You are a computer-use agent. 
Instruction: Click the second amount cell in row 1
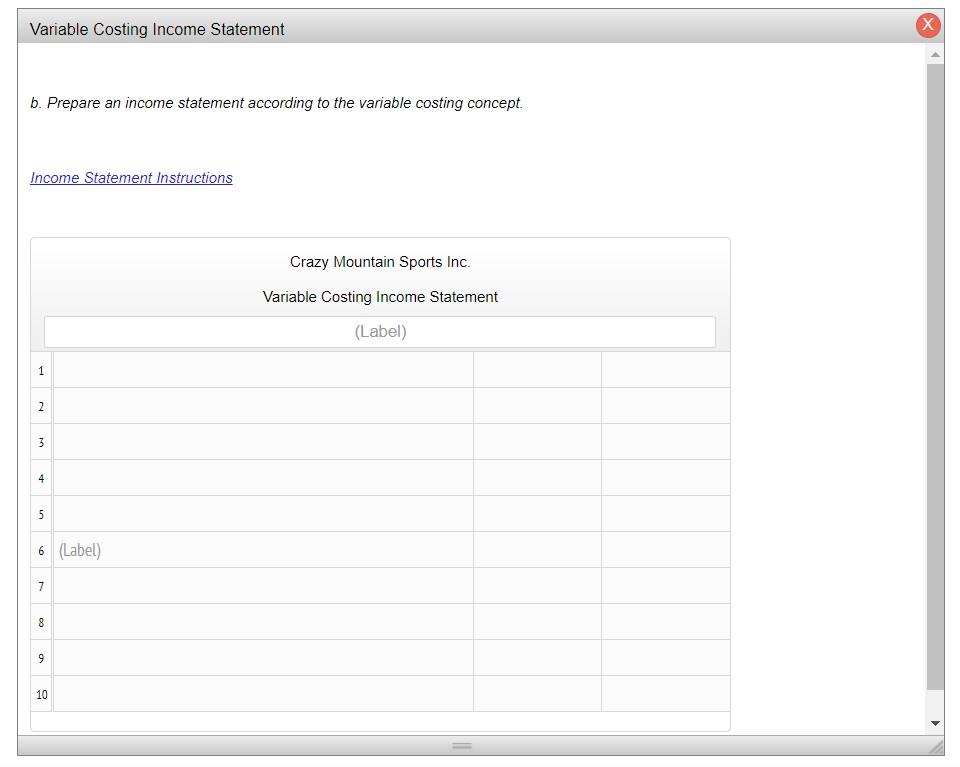[665, 369]
